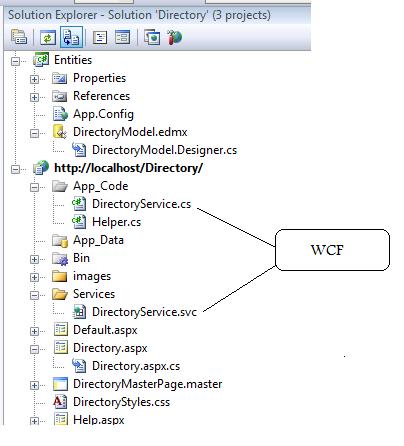Viewport: 404px width, 446px height.
Task: Click the Helper.cs file icon
Action: pyautogui.click(x=79, y=222)
